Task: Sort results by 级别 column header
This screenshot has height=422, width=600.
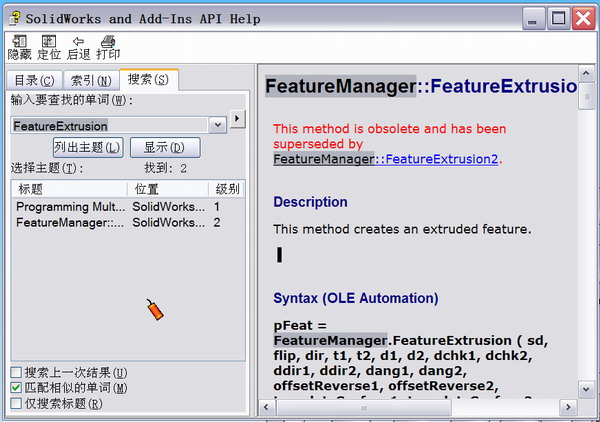Action: click(227, 189)
